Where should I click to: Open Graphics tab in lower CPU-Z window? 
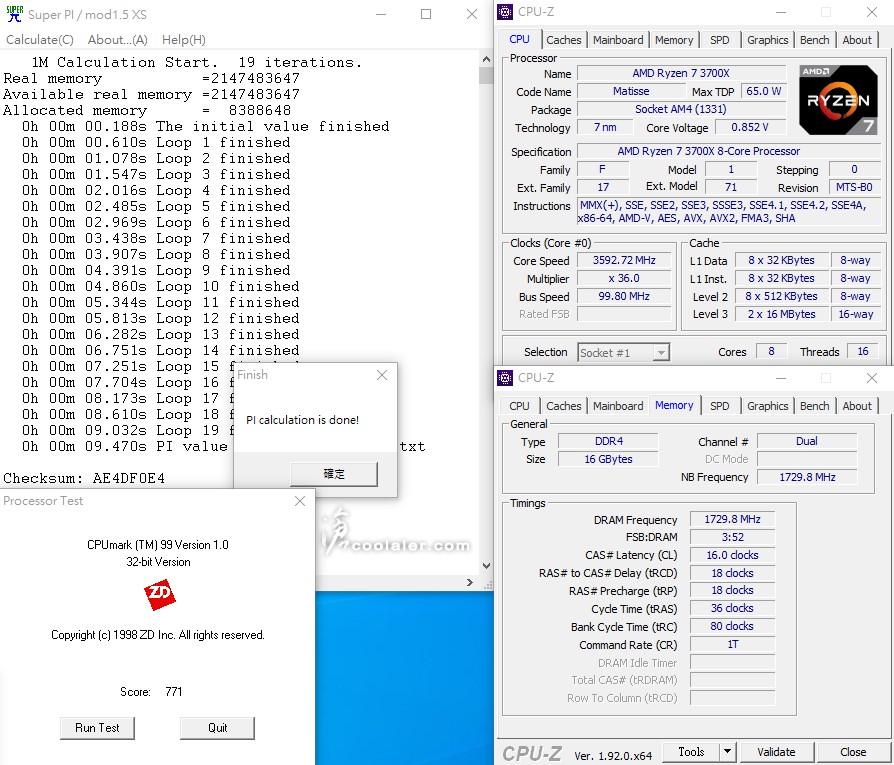(767, 406)
